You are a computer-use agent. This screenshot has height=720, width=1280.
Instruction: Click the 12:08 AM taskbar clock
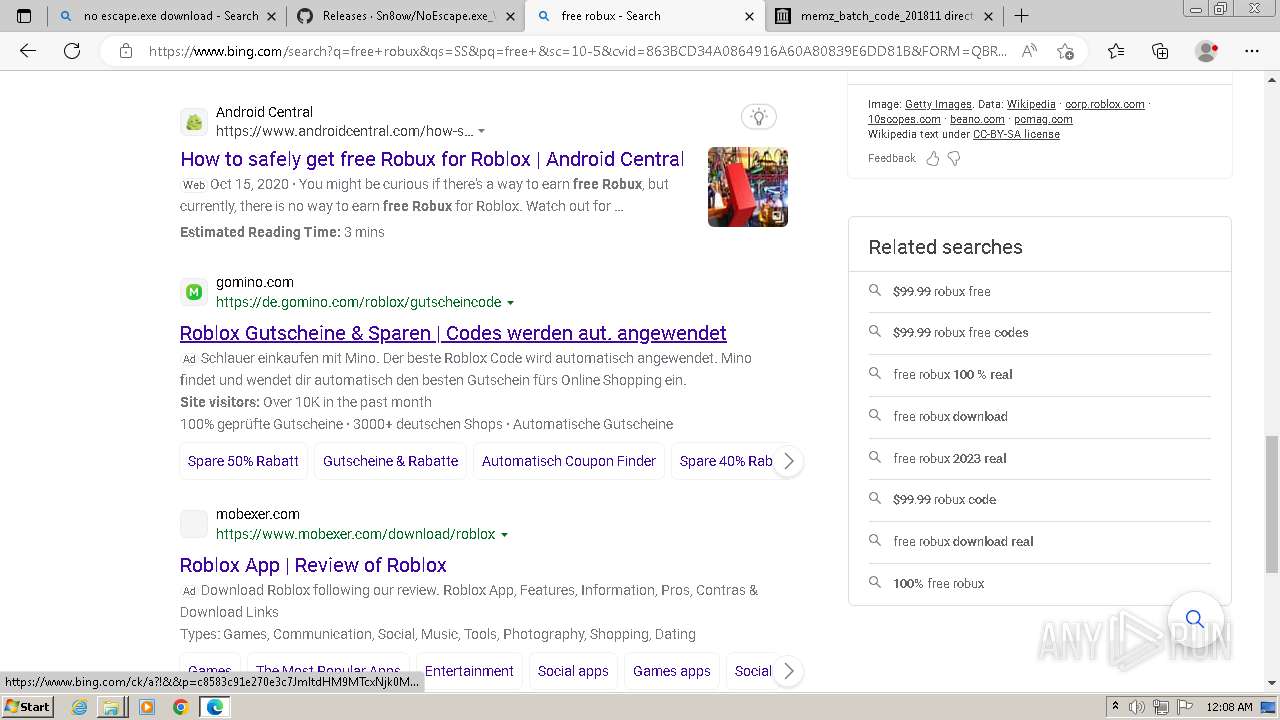click(x=1229, y=707)
